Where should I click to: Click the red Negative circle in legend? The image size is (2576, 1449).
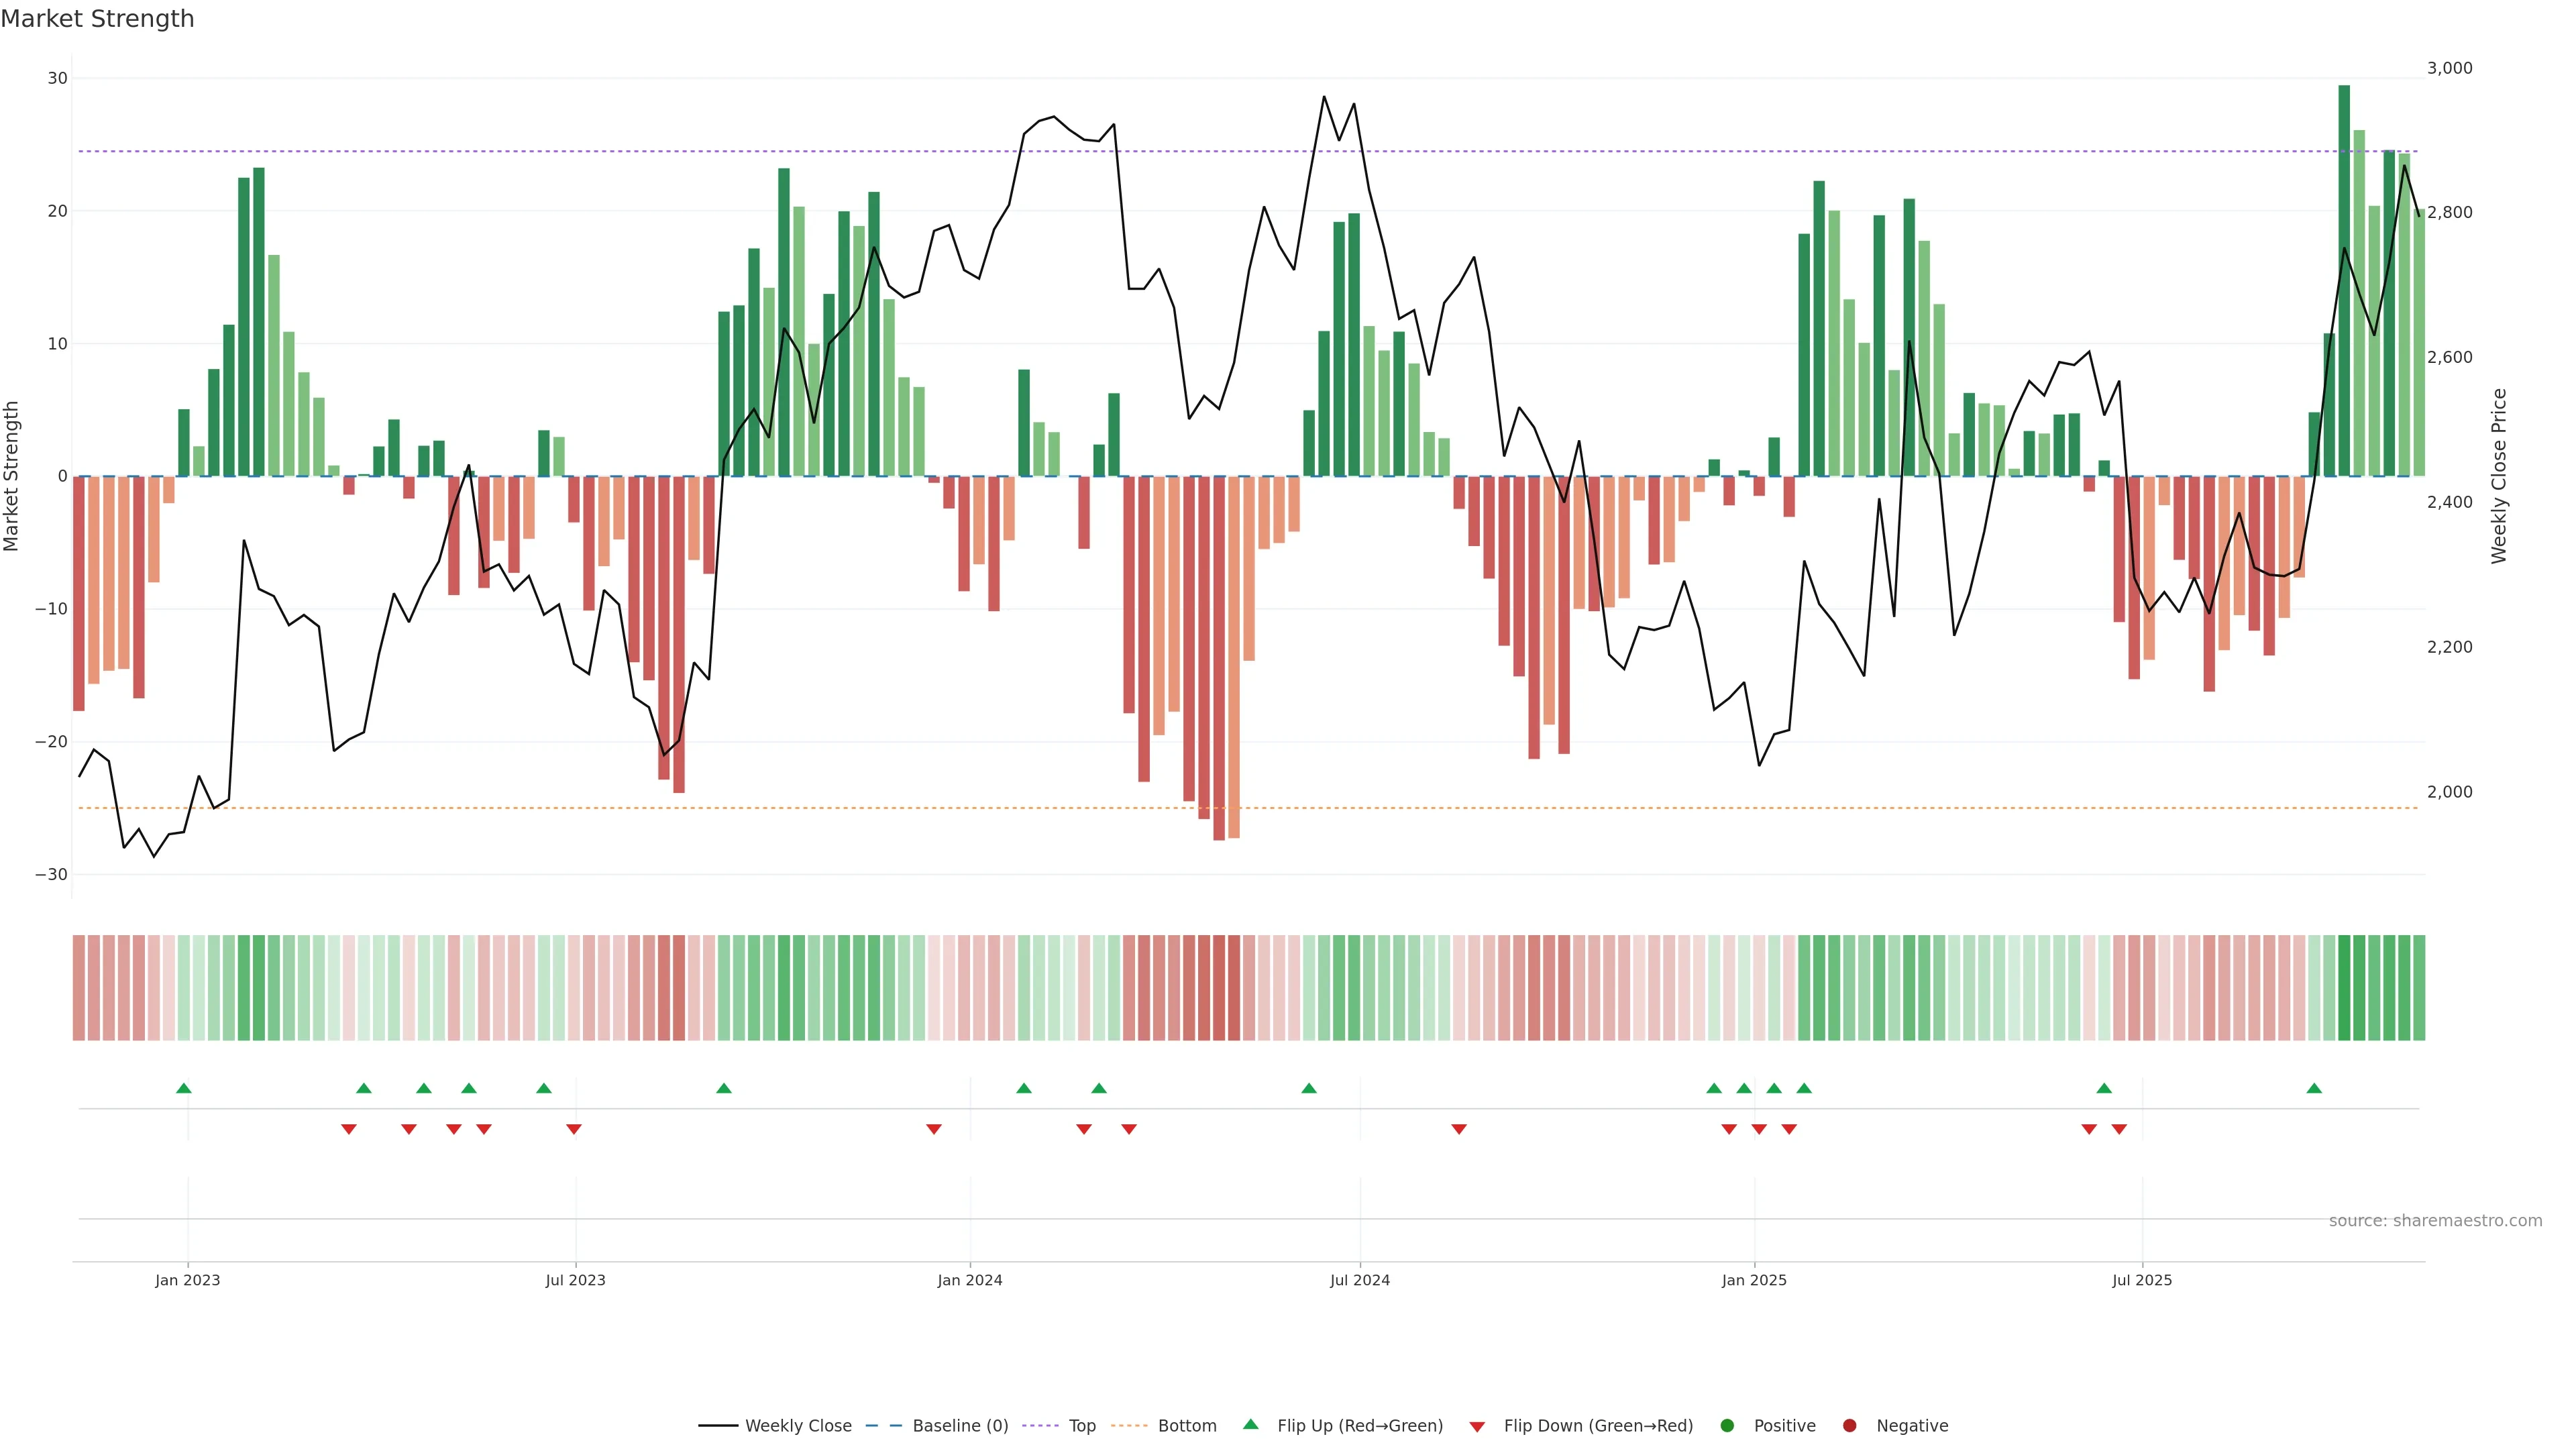pos(1849,1425)
